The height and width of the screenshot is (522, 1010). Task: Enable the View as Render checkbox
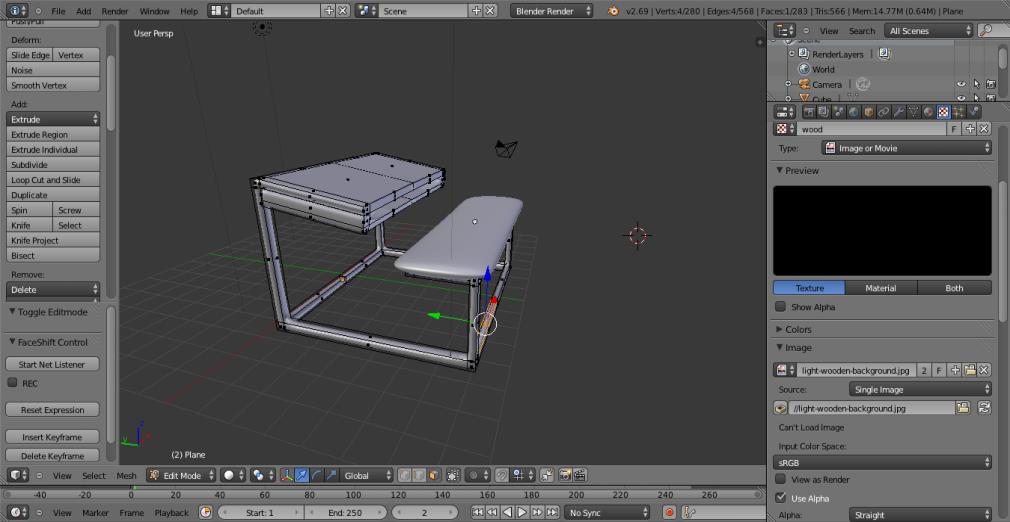click(x=781, y=479)
